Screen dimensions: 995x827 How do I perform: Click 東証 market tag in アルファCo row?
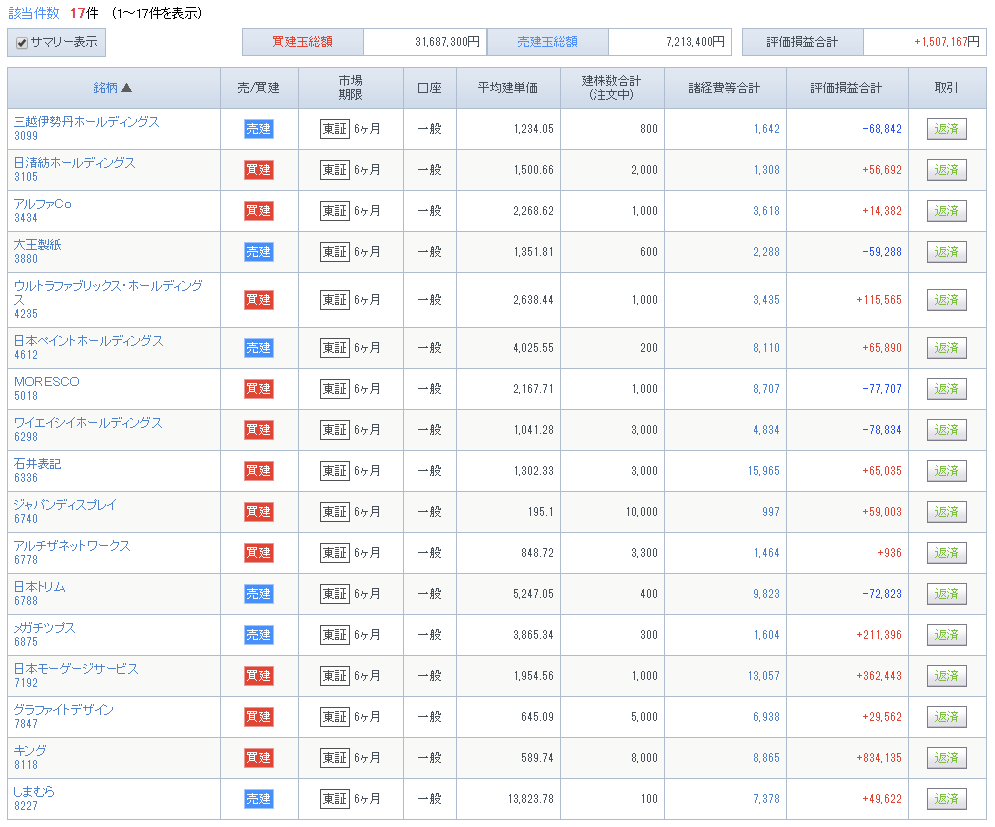pyautogui.click(x=335, y=211)
